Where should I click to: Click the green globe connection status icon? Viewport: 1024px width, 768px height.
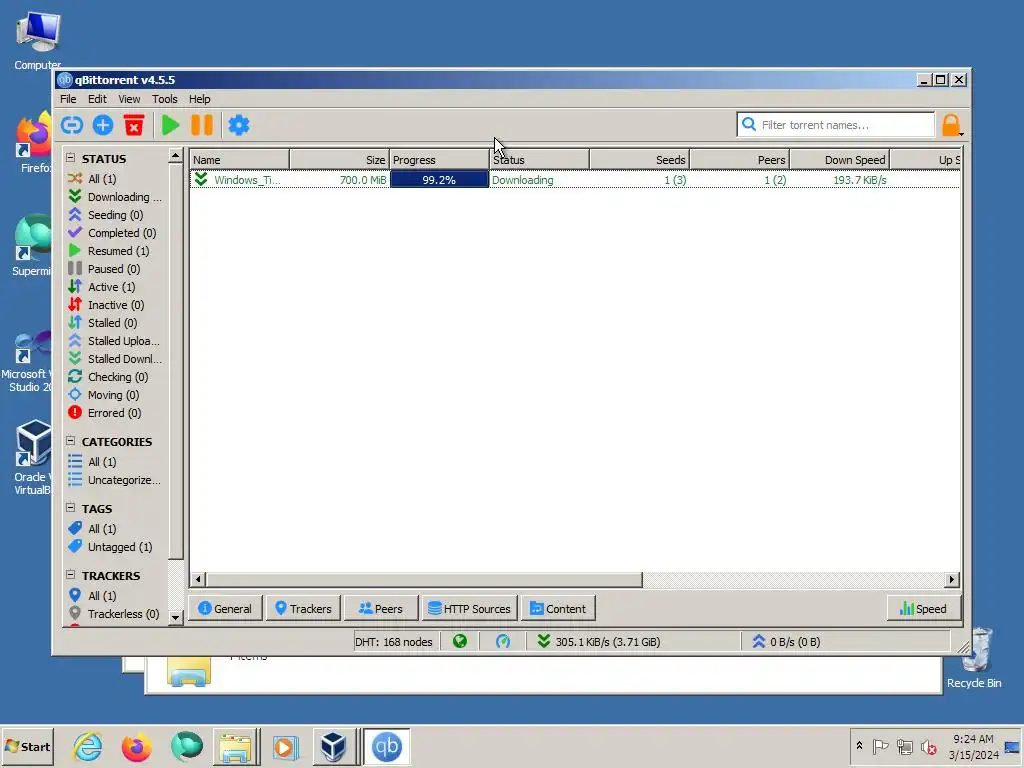[x=460, y=641]
